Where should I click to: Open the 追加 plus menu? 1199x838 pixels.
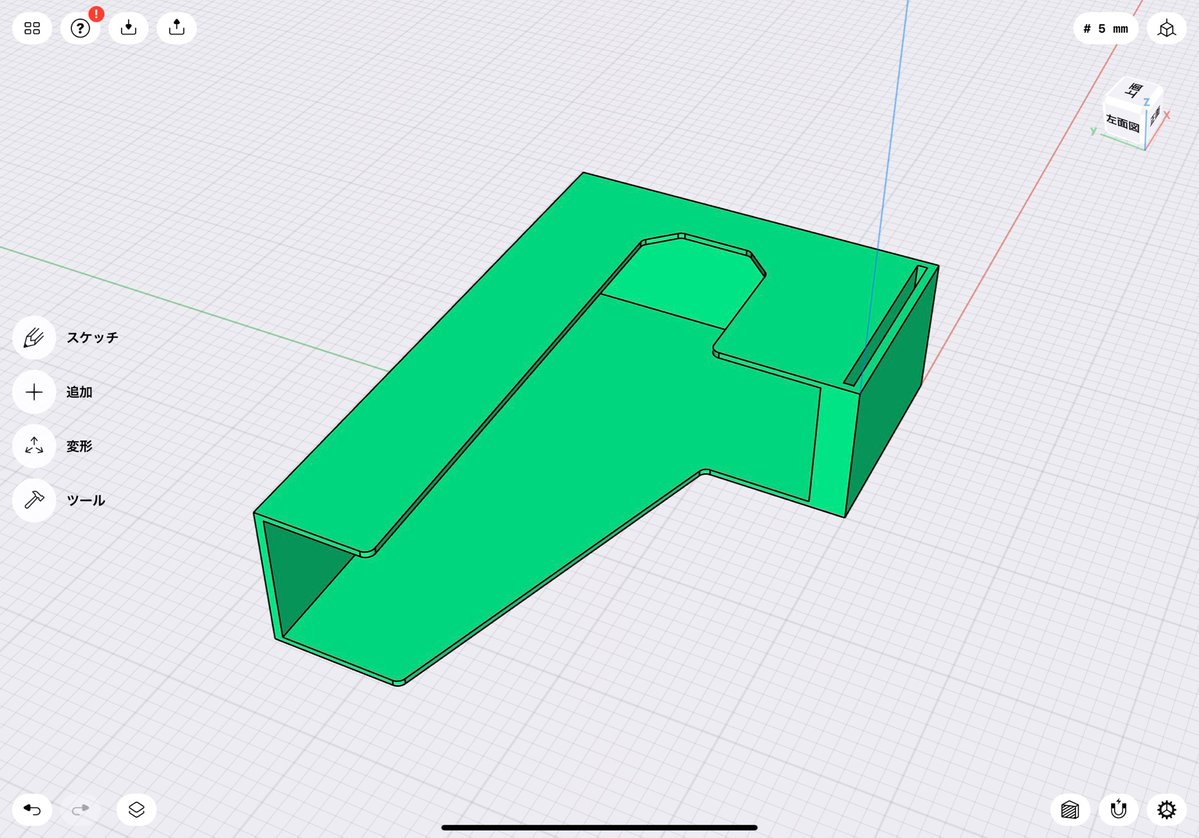[x=34, y=392]
